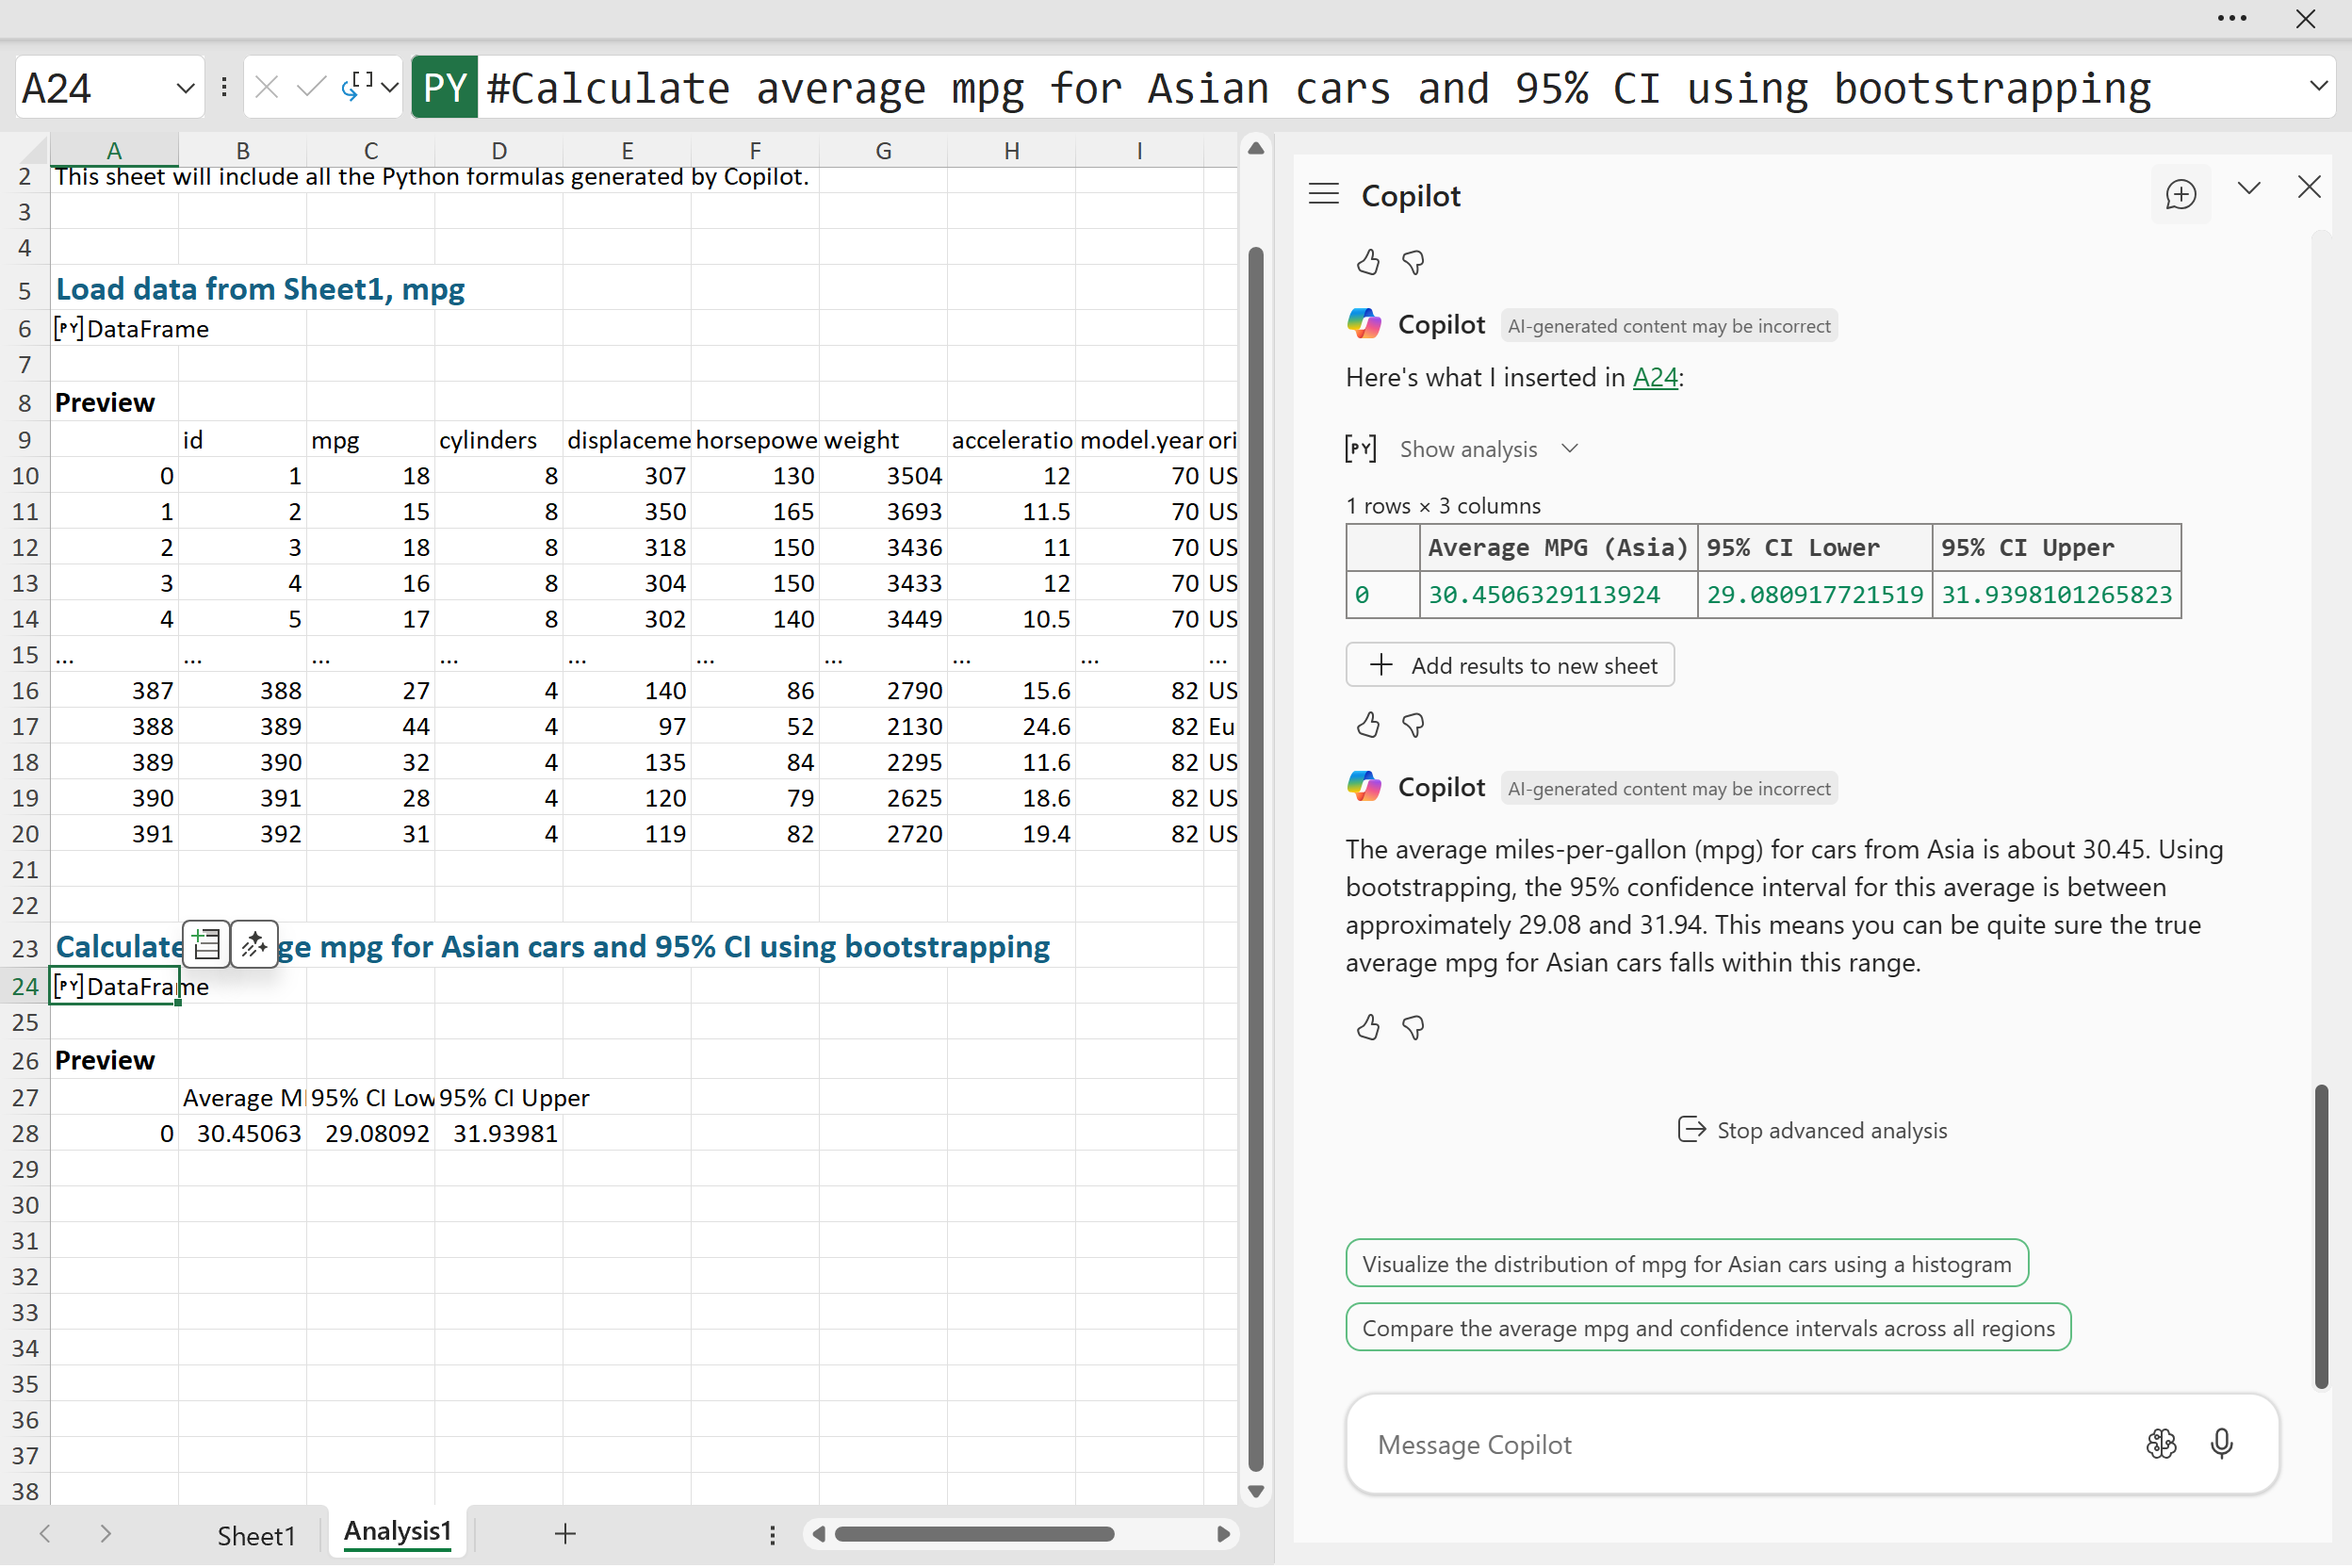This screenshot has height=1568, width=2352.
Task: Start a new Copilot chat
Action: [2180, 194]
